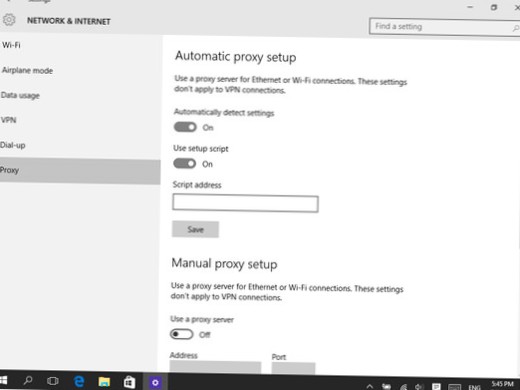Click the Settings gear icon in header
The height and width of the screenshot is (390, 520).
tap(9, 20)
